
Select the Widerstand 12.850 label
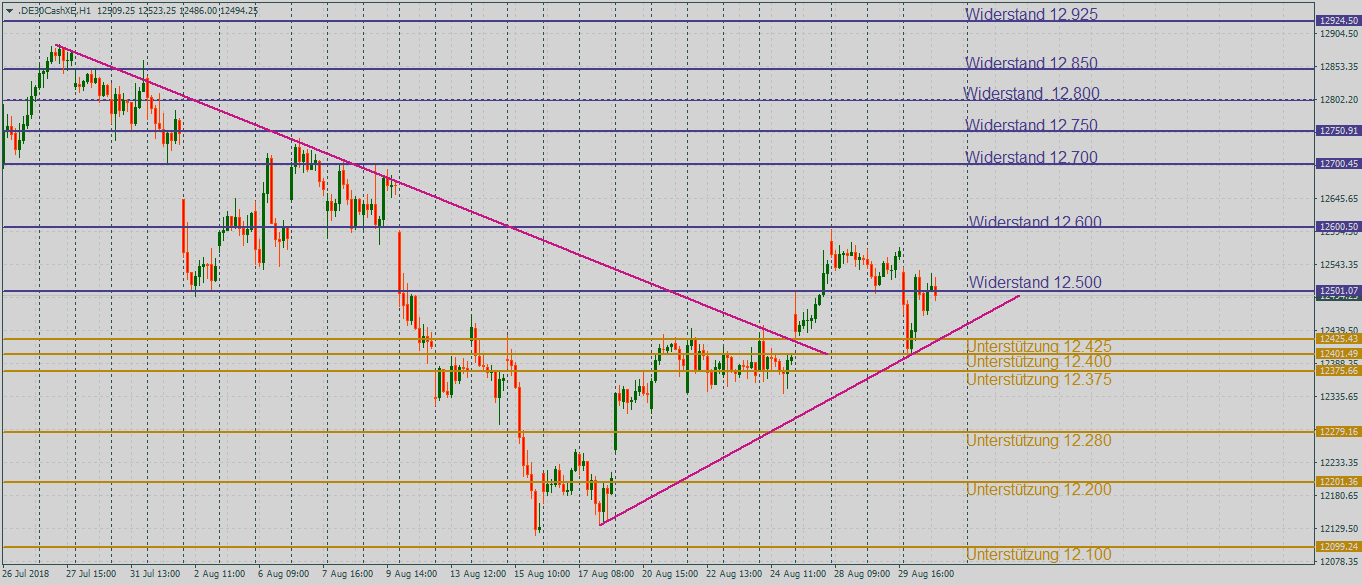(x=1031, y=63)
